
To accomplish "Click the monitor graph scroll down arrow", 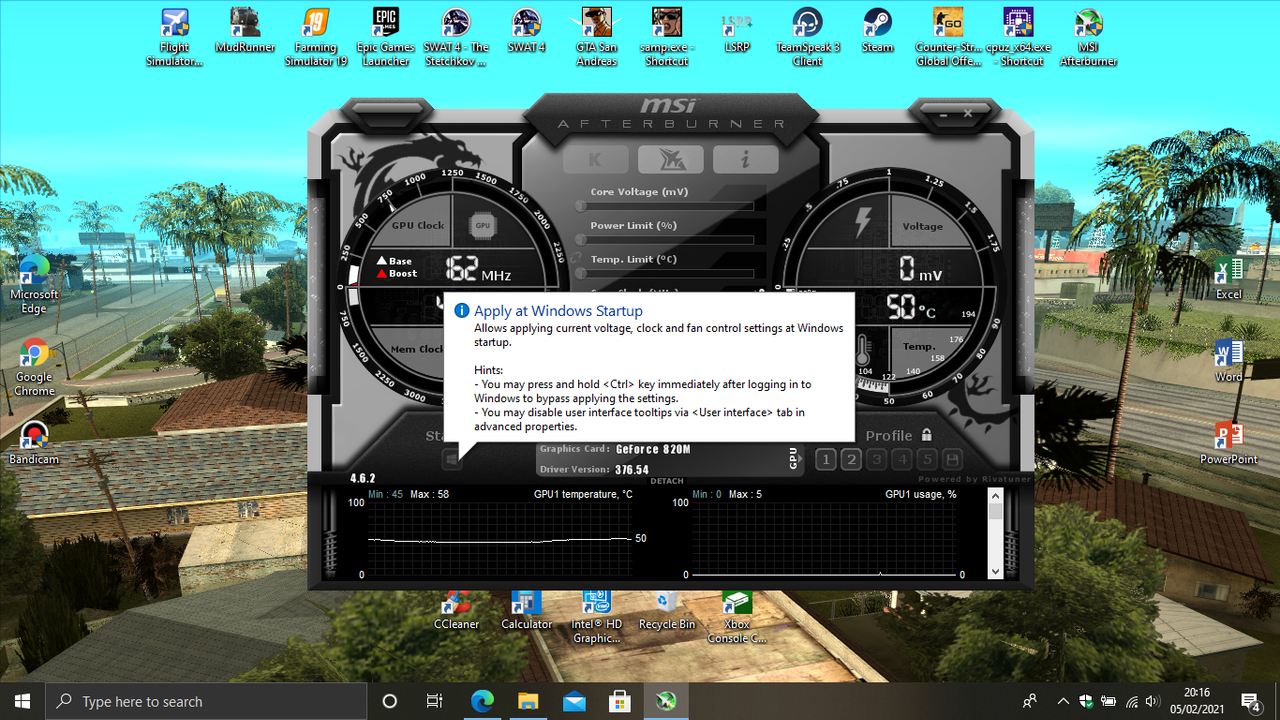I will [x=995, y=571].
